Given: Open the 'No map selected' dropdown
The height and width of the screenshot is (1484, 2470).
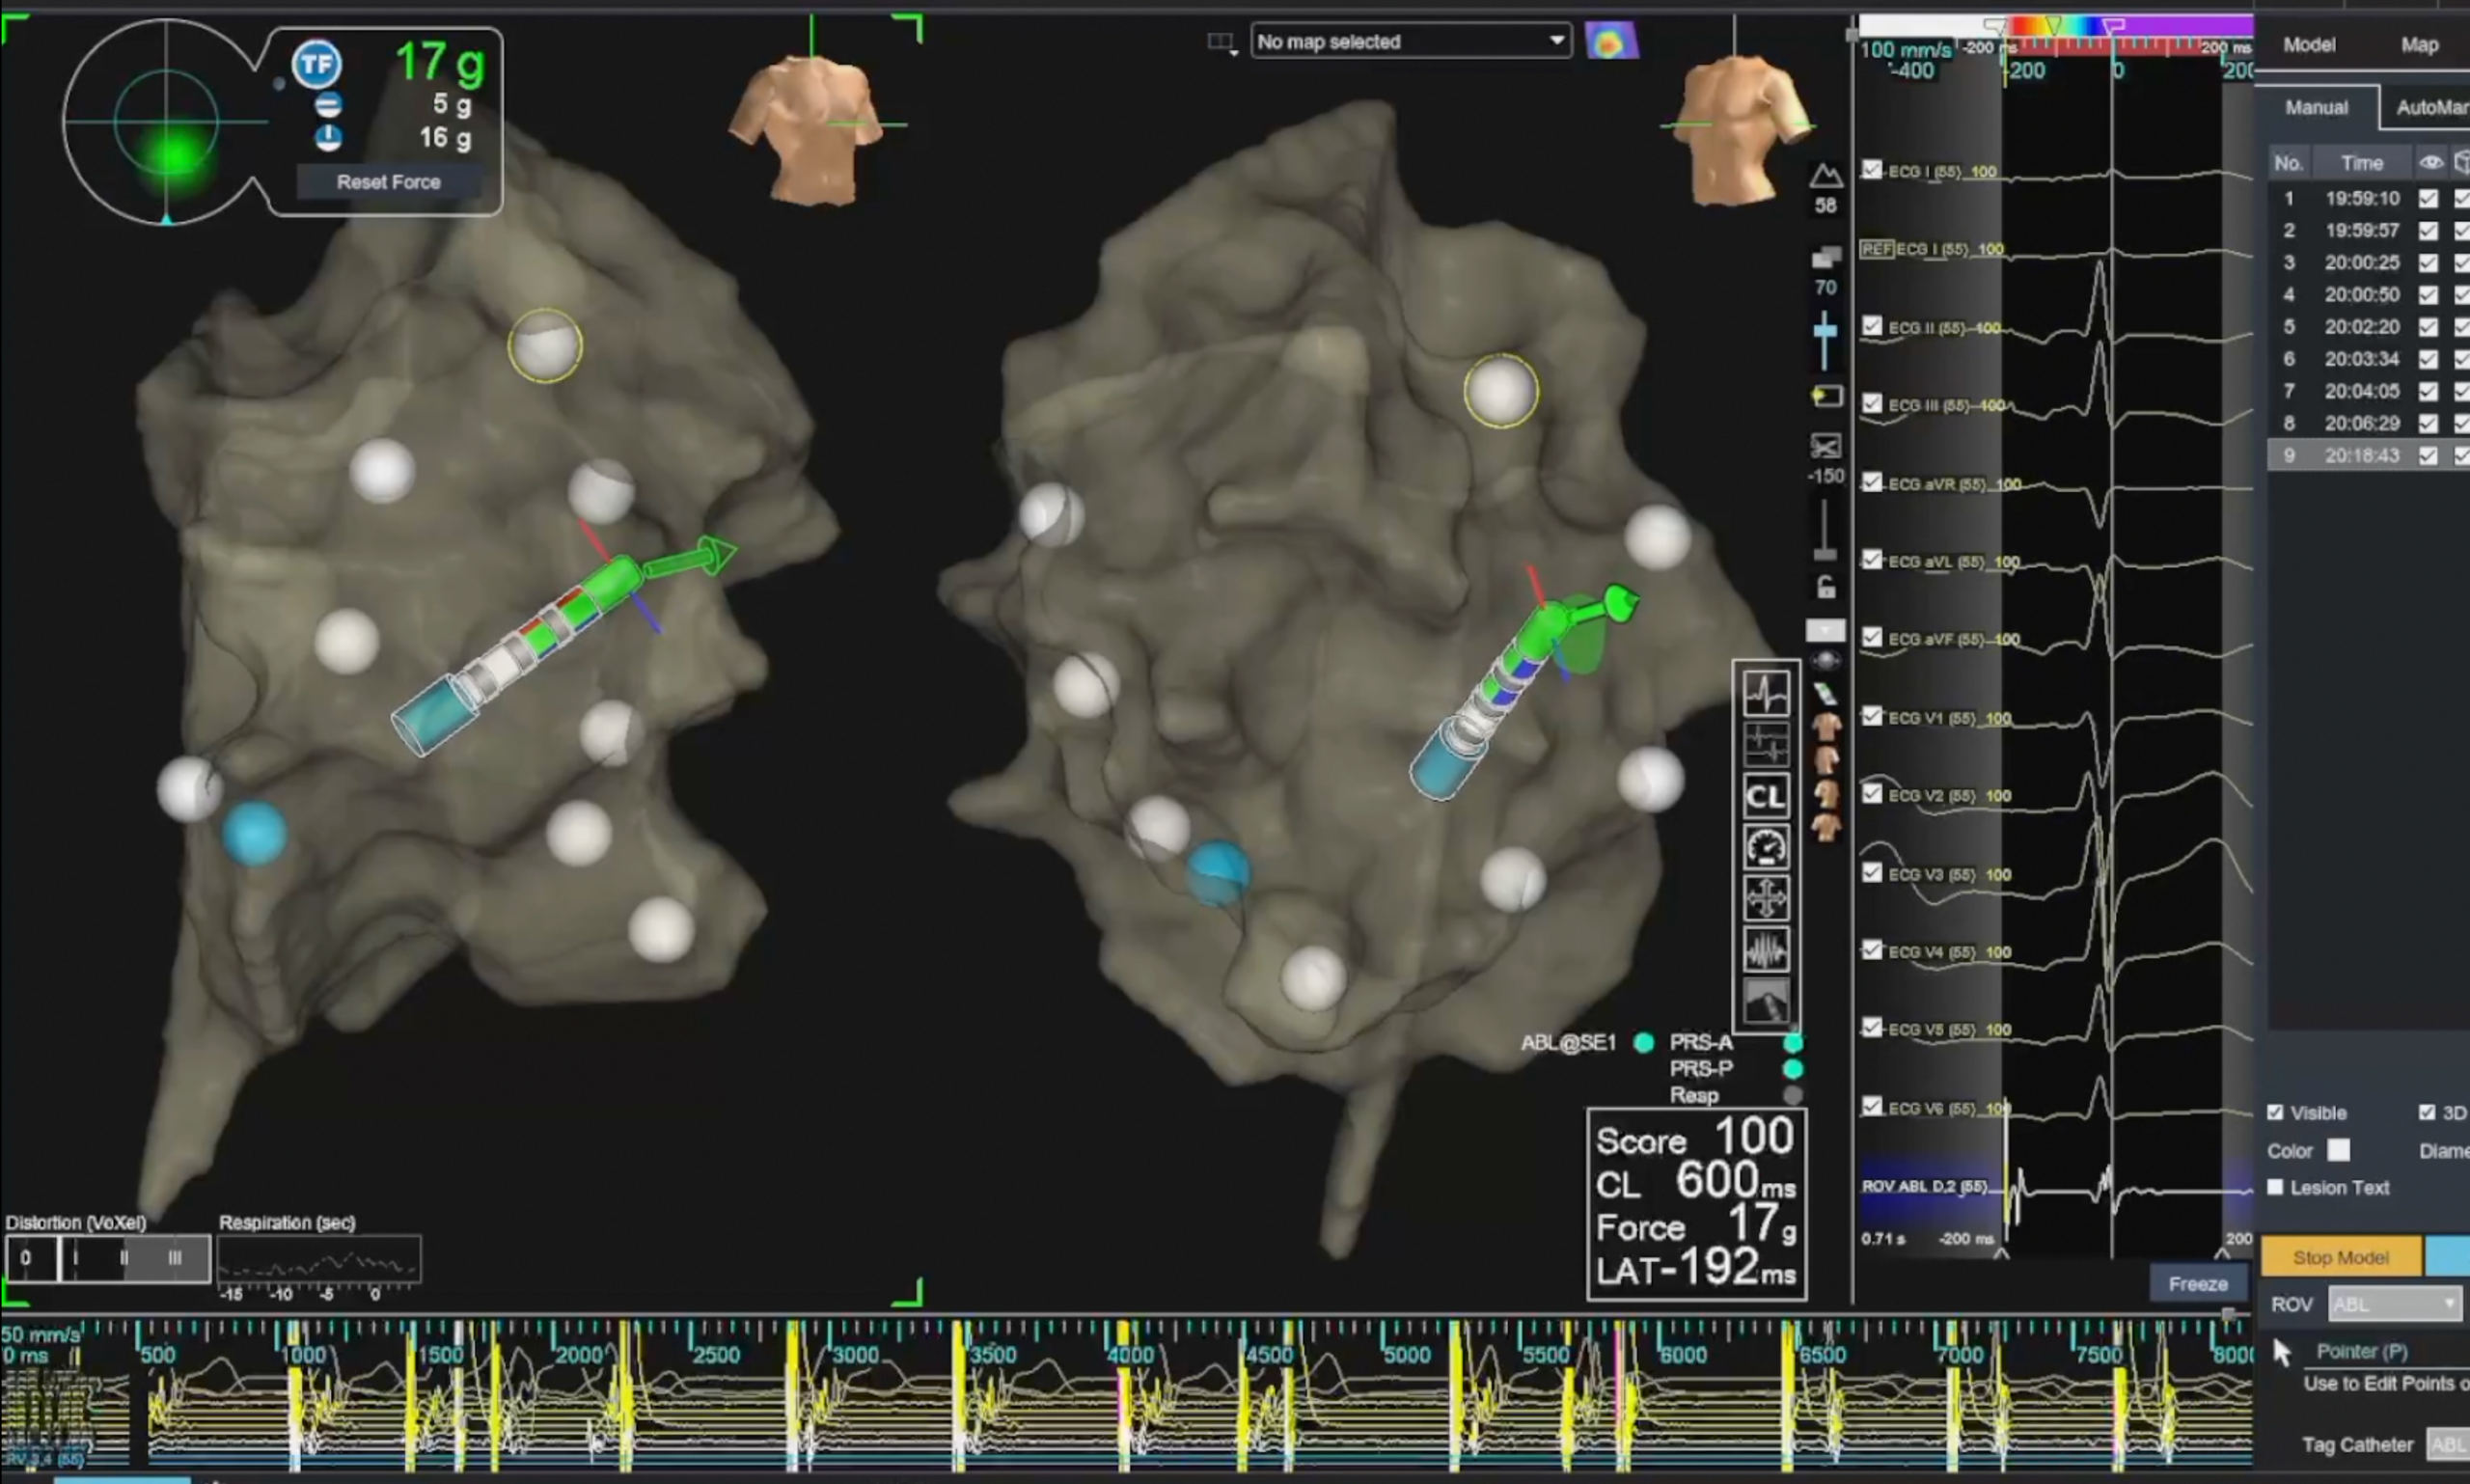Looking at the screenshot, I should tap(1410, 42).
